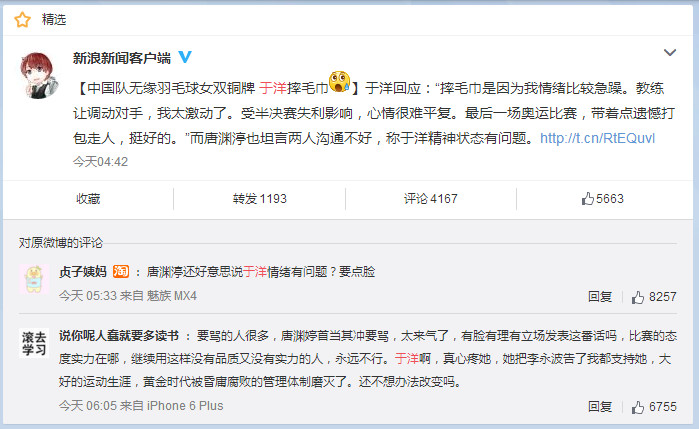
Task: Click the 贞子姨妈 username
Action: 83,272
